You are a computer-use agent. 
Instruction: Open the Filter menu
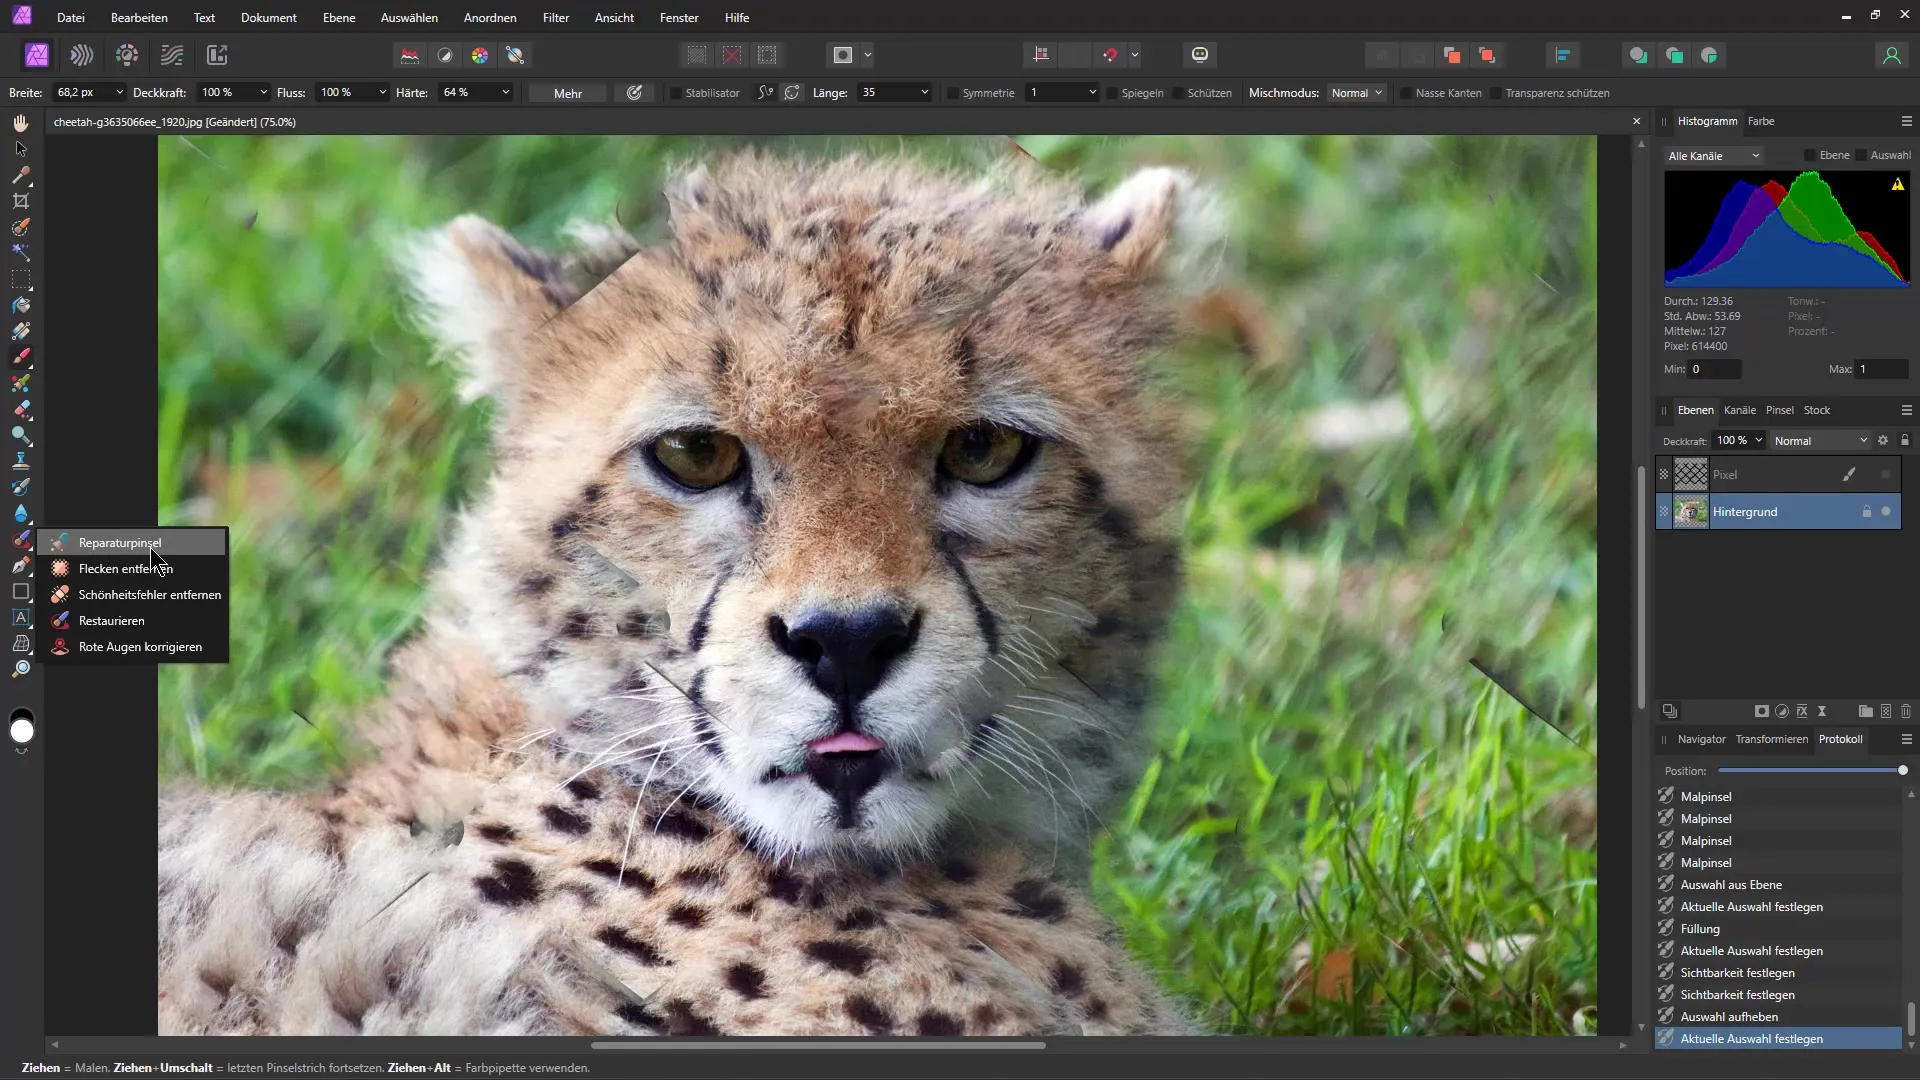(556, 17)
